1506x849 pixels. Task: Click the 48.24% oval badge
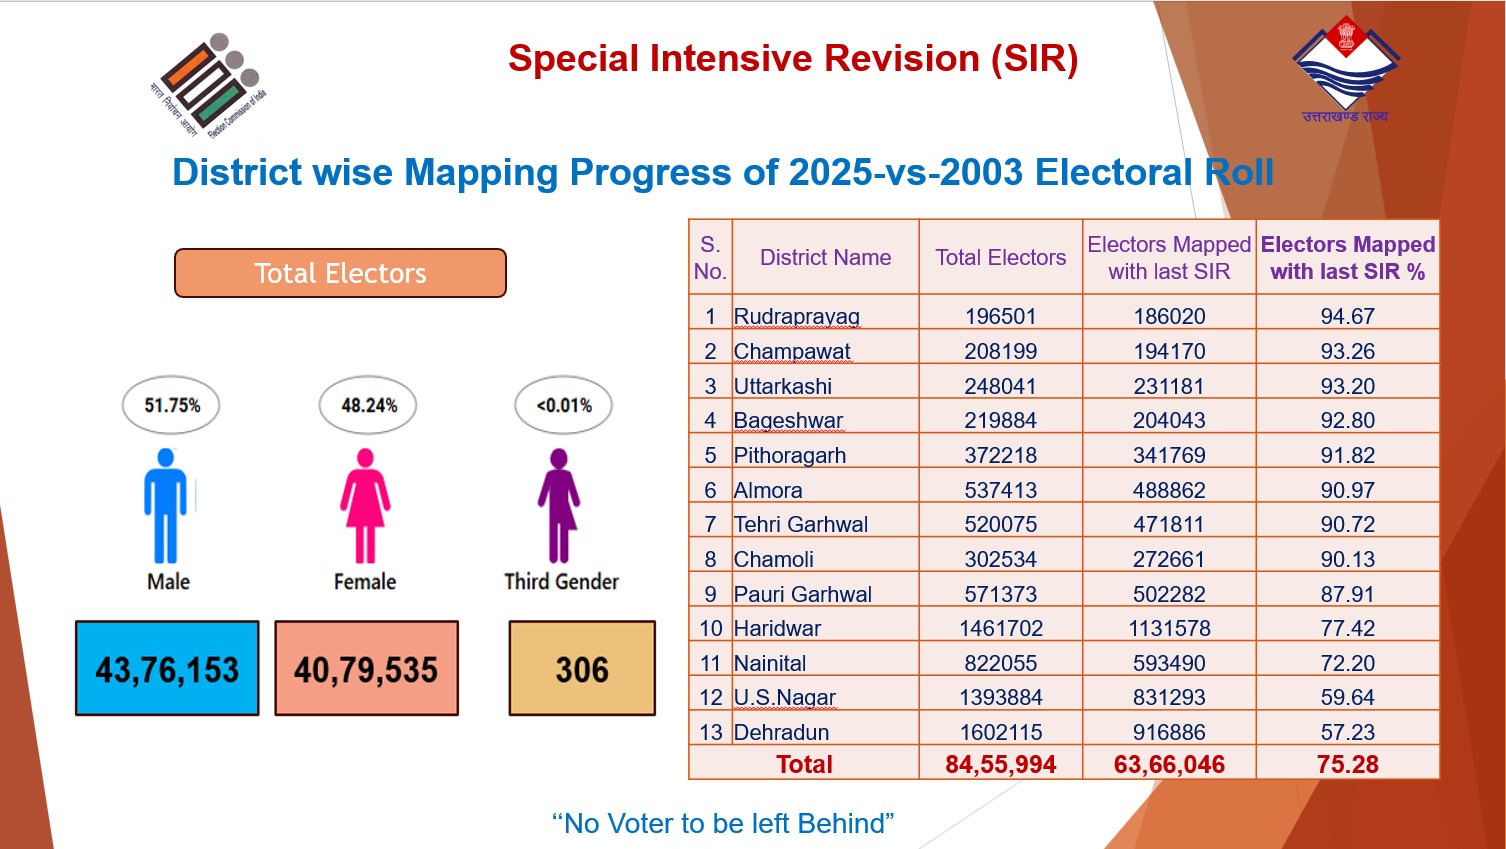coord(368,405)
